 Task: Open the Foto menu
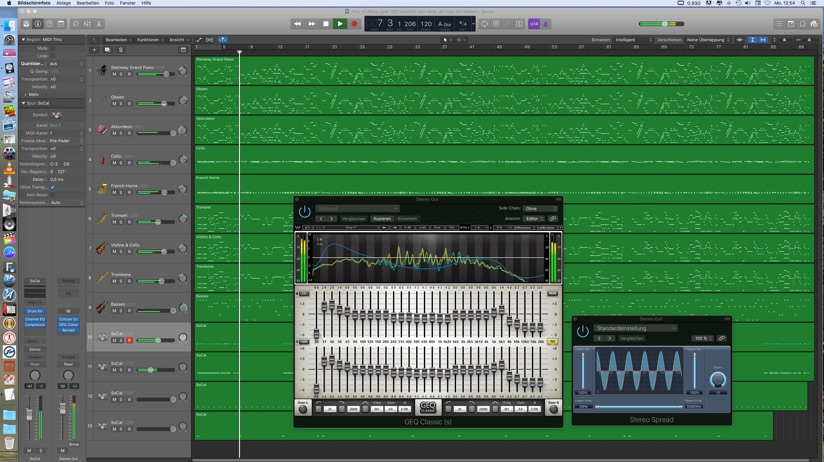109,3
